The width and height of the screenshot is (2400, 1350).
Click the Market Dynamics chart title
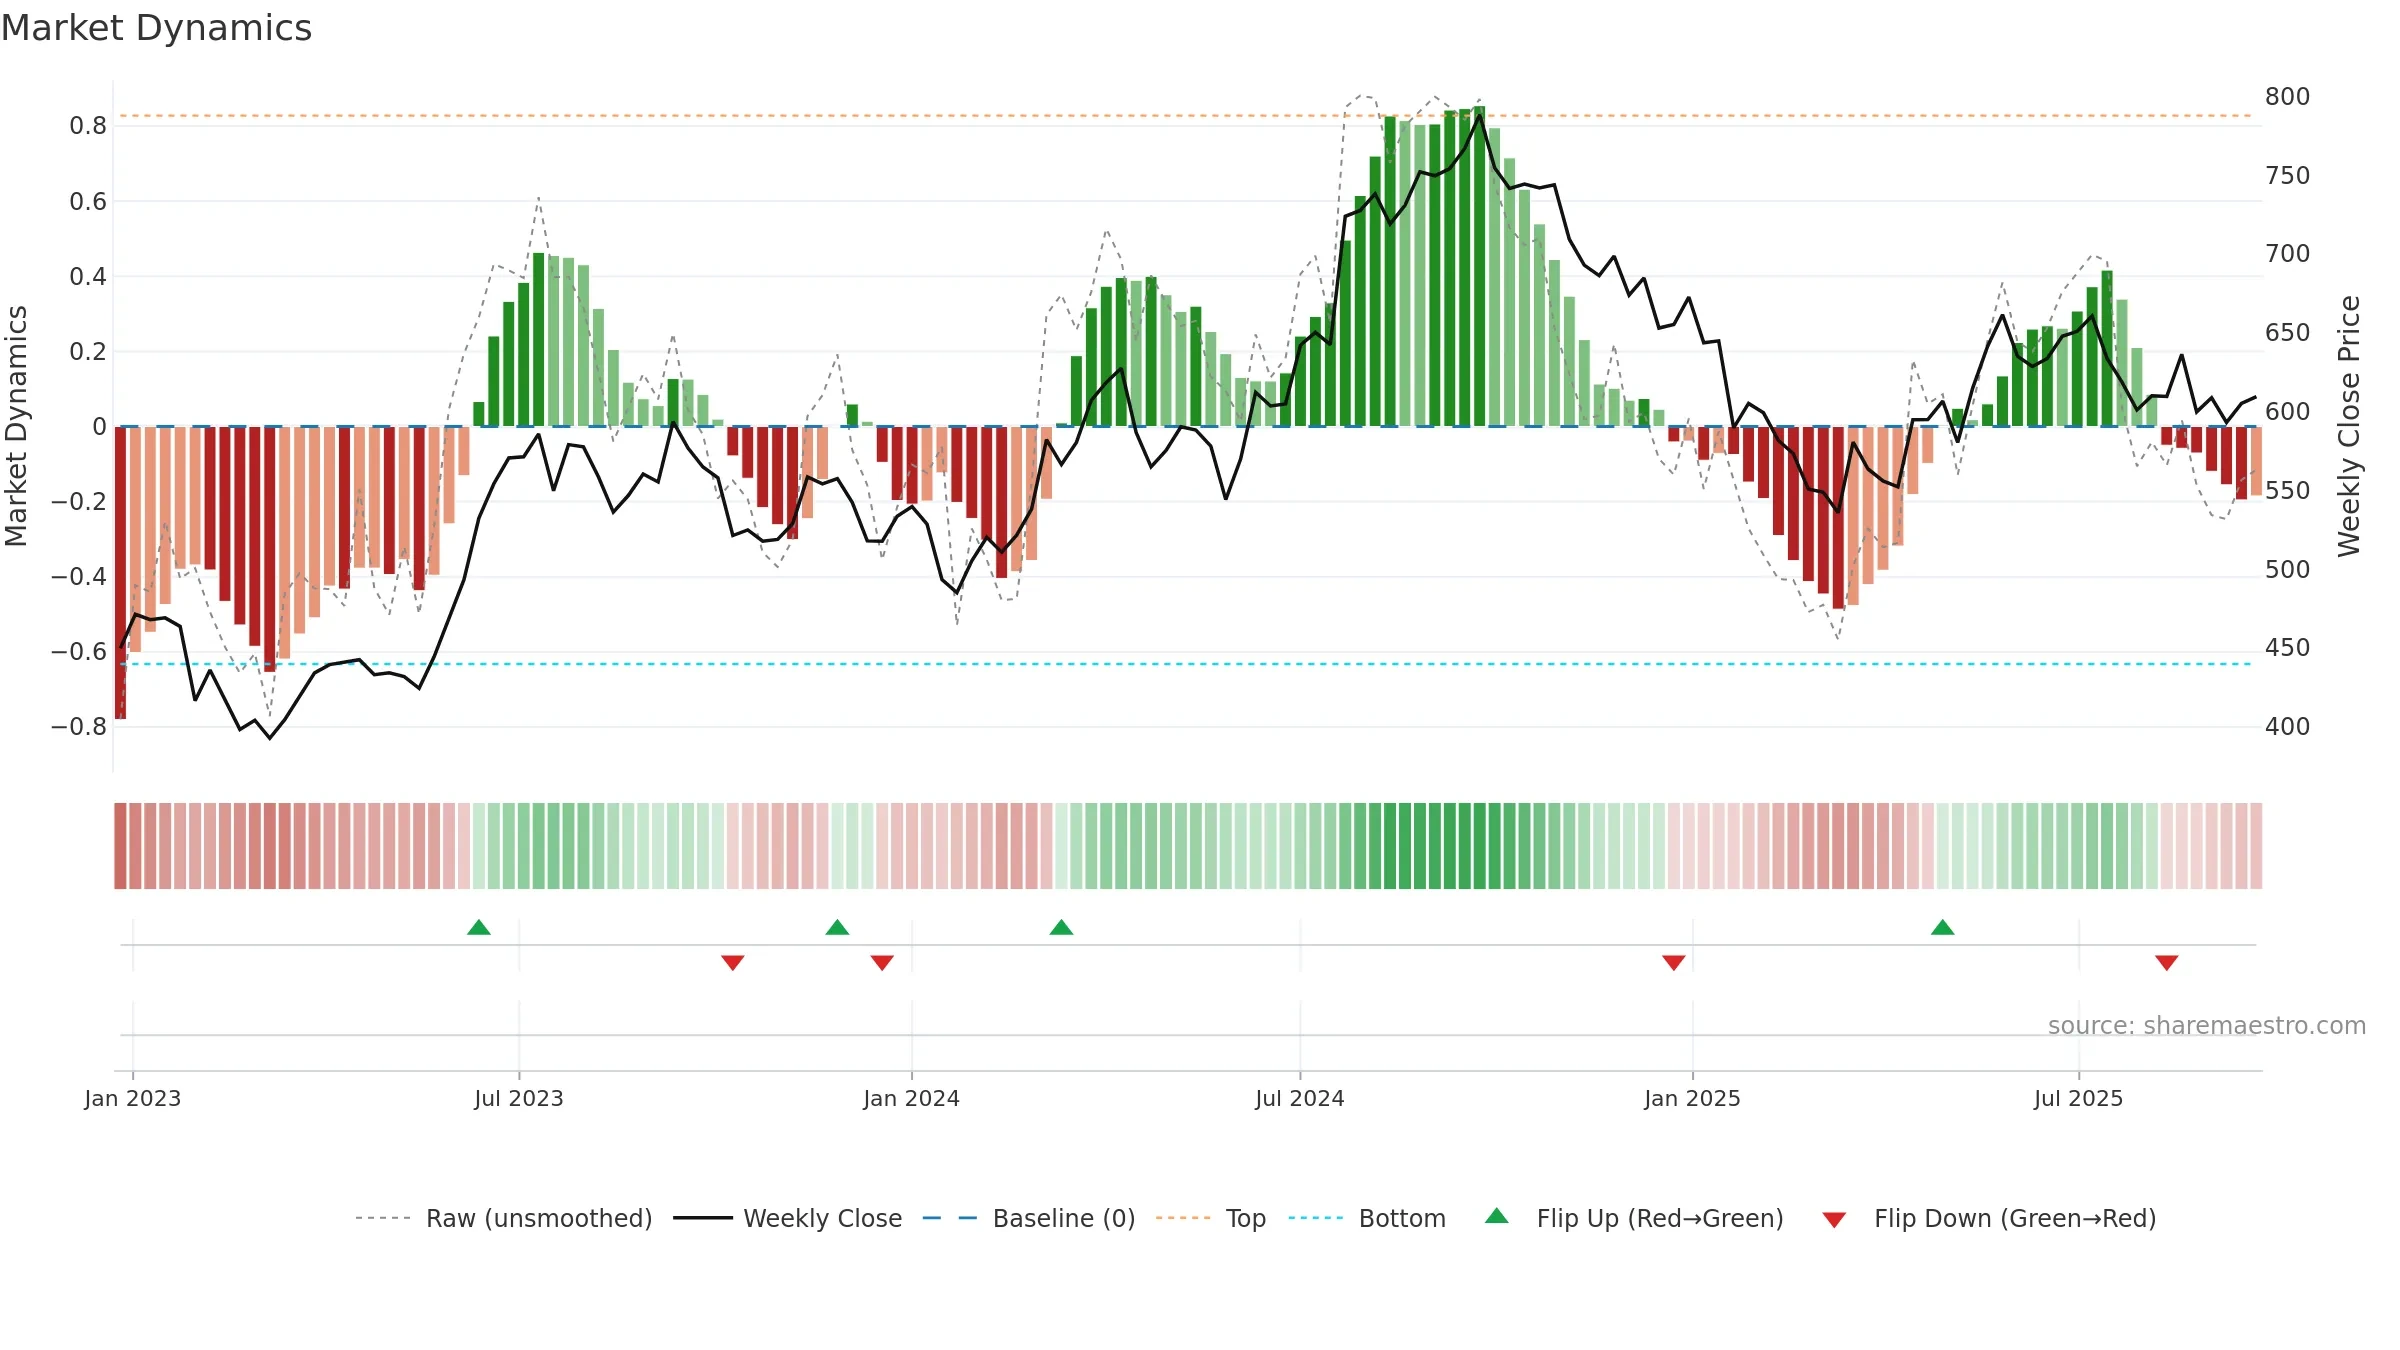tap(156, 28)
